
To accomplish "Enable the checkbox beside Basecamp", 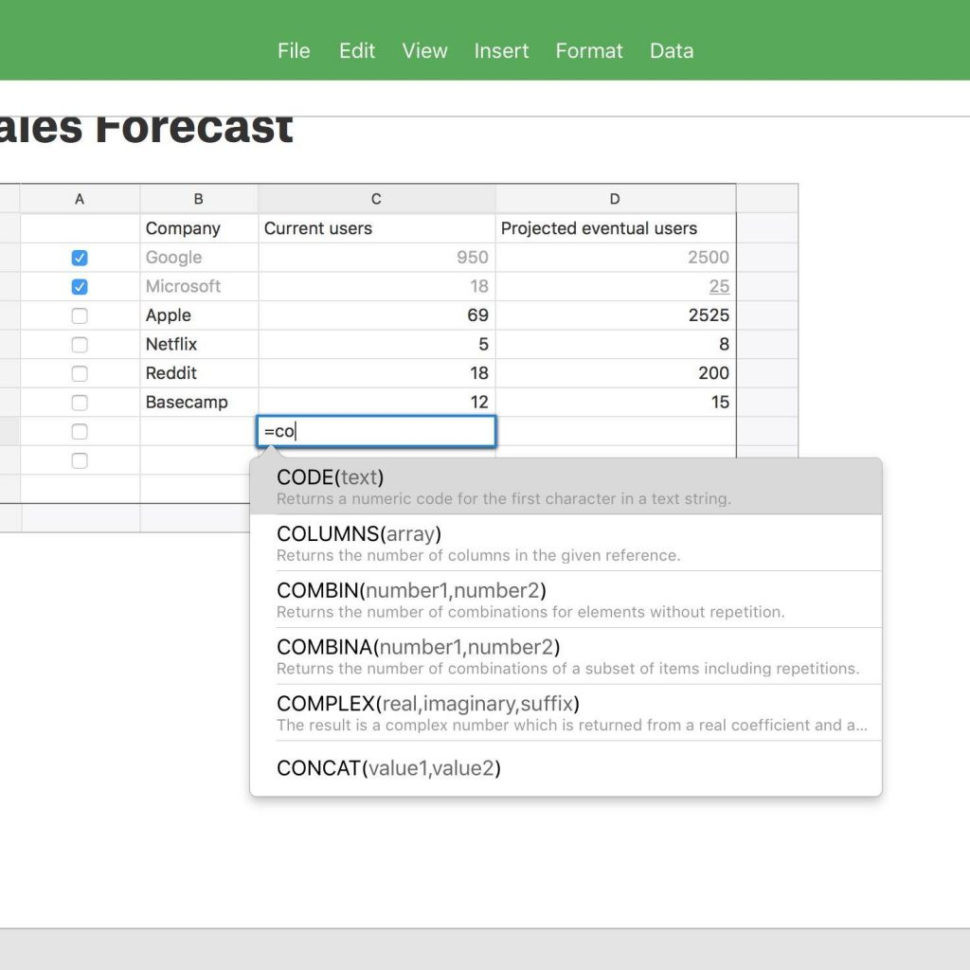I will pos(79,402).
